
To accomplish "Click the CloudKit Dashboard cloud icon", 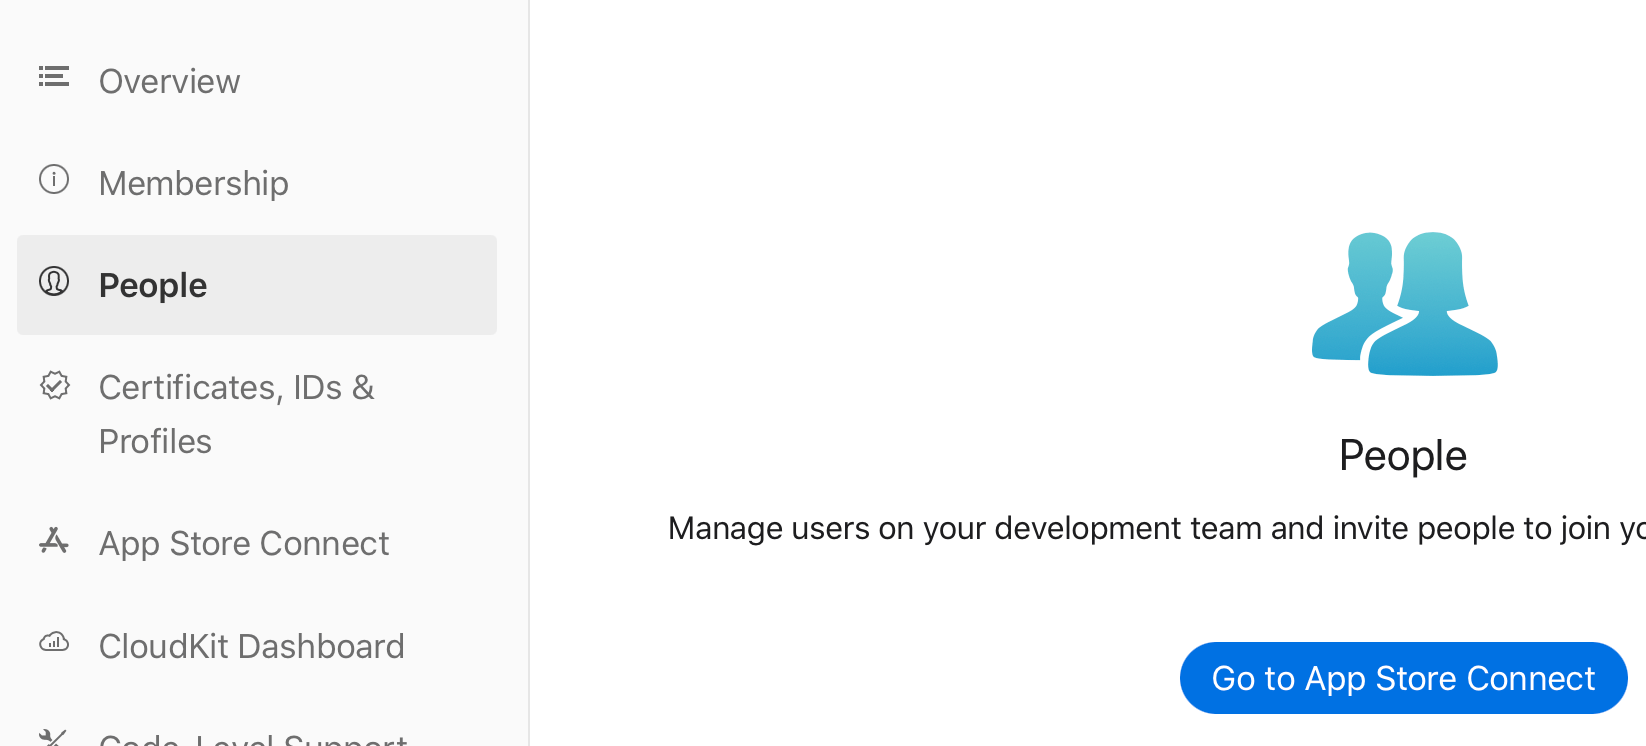I will click(54, 642).
